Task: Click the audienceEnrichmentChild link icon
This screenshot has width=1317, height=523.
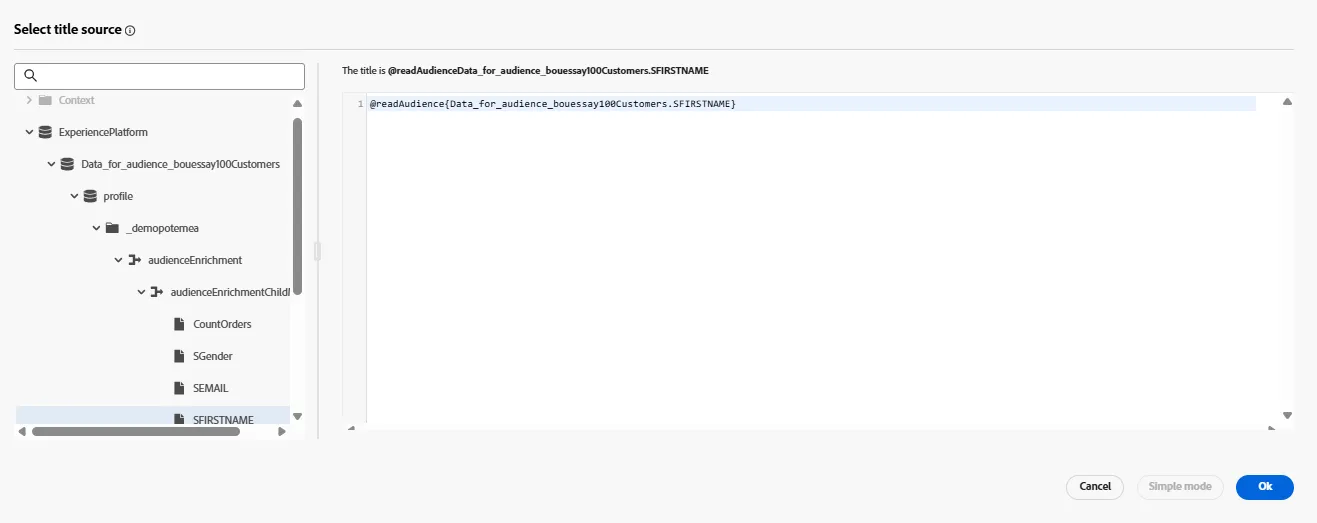Action: tap(156, 292)
